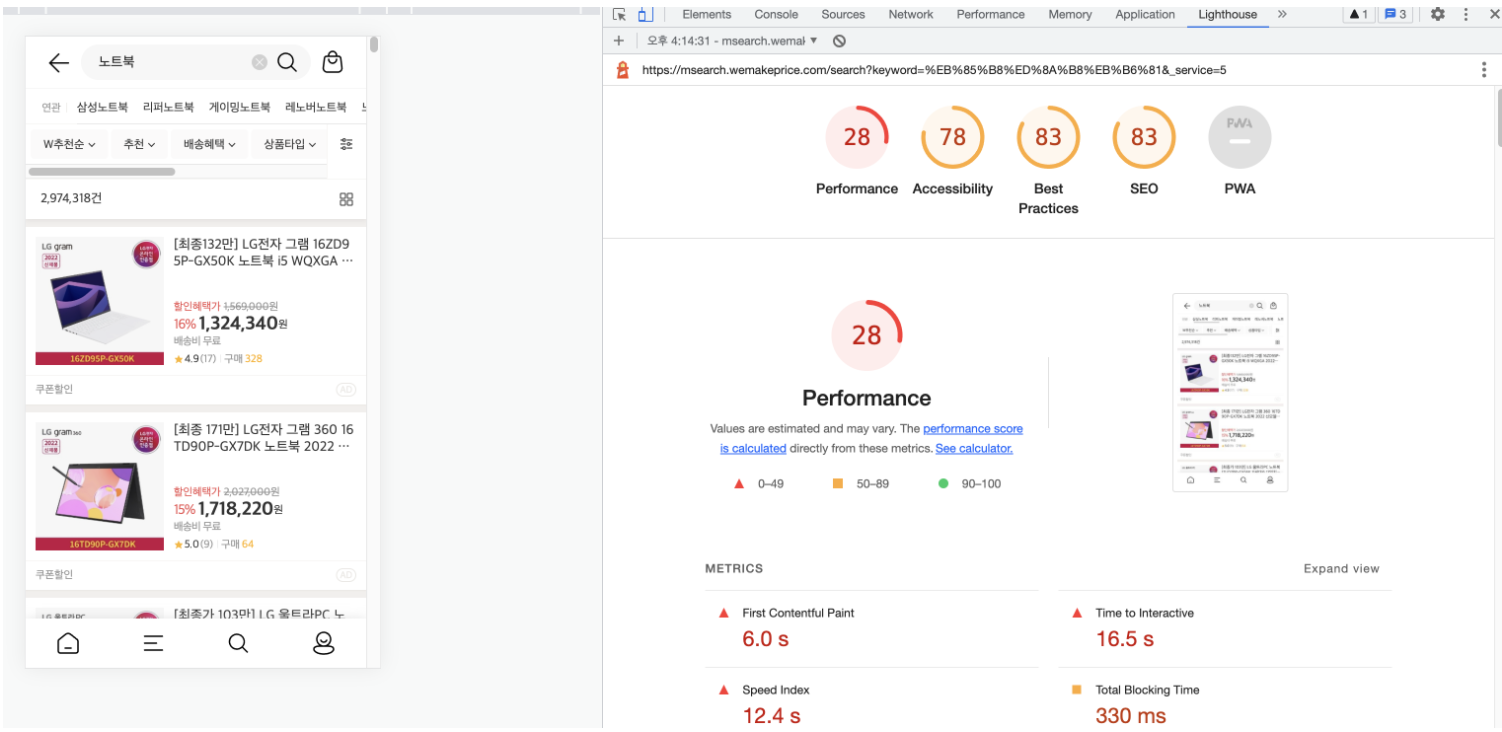Open search from the bottom navigation
This screenshot has height=732, width=1502.
[238, 644]
